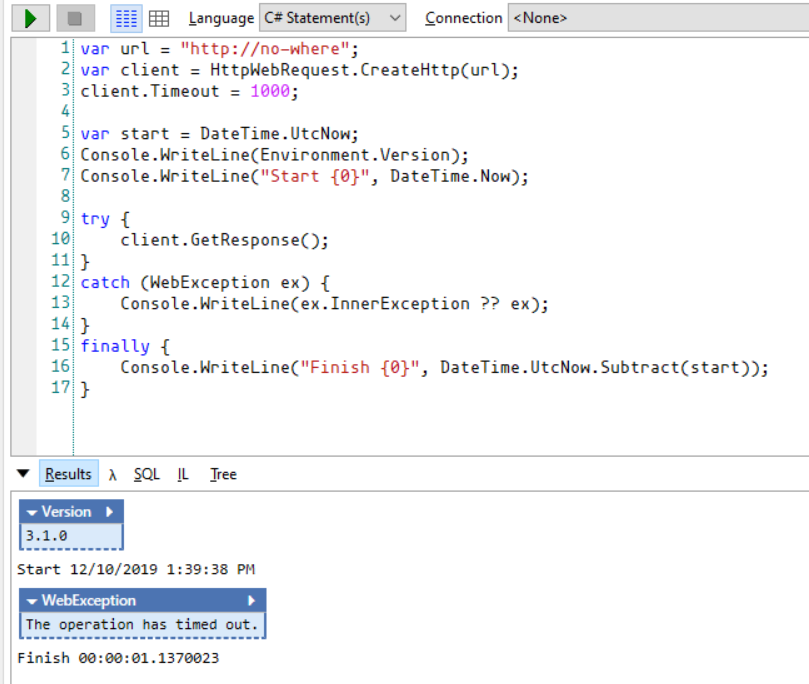Stop query execution with the gray square

(75, 18)
